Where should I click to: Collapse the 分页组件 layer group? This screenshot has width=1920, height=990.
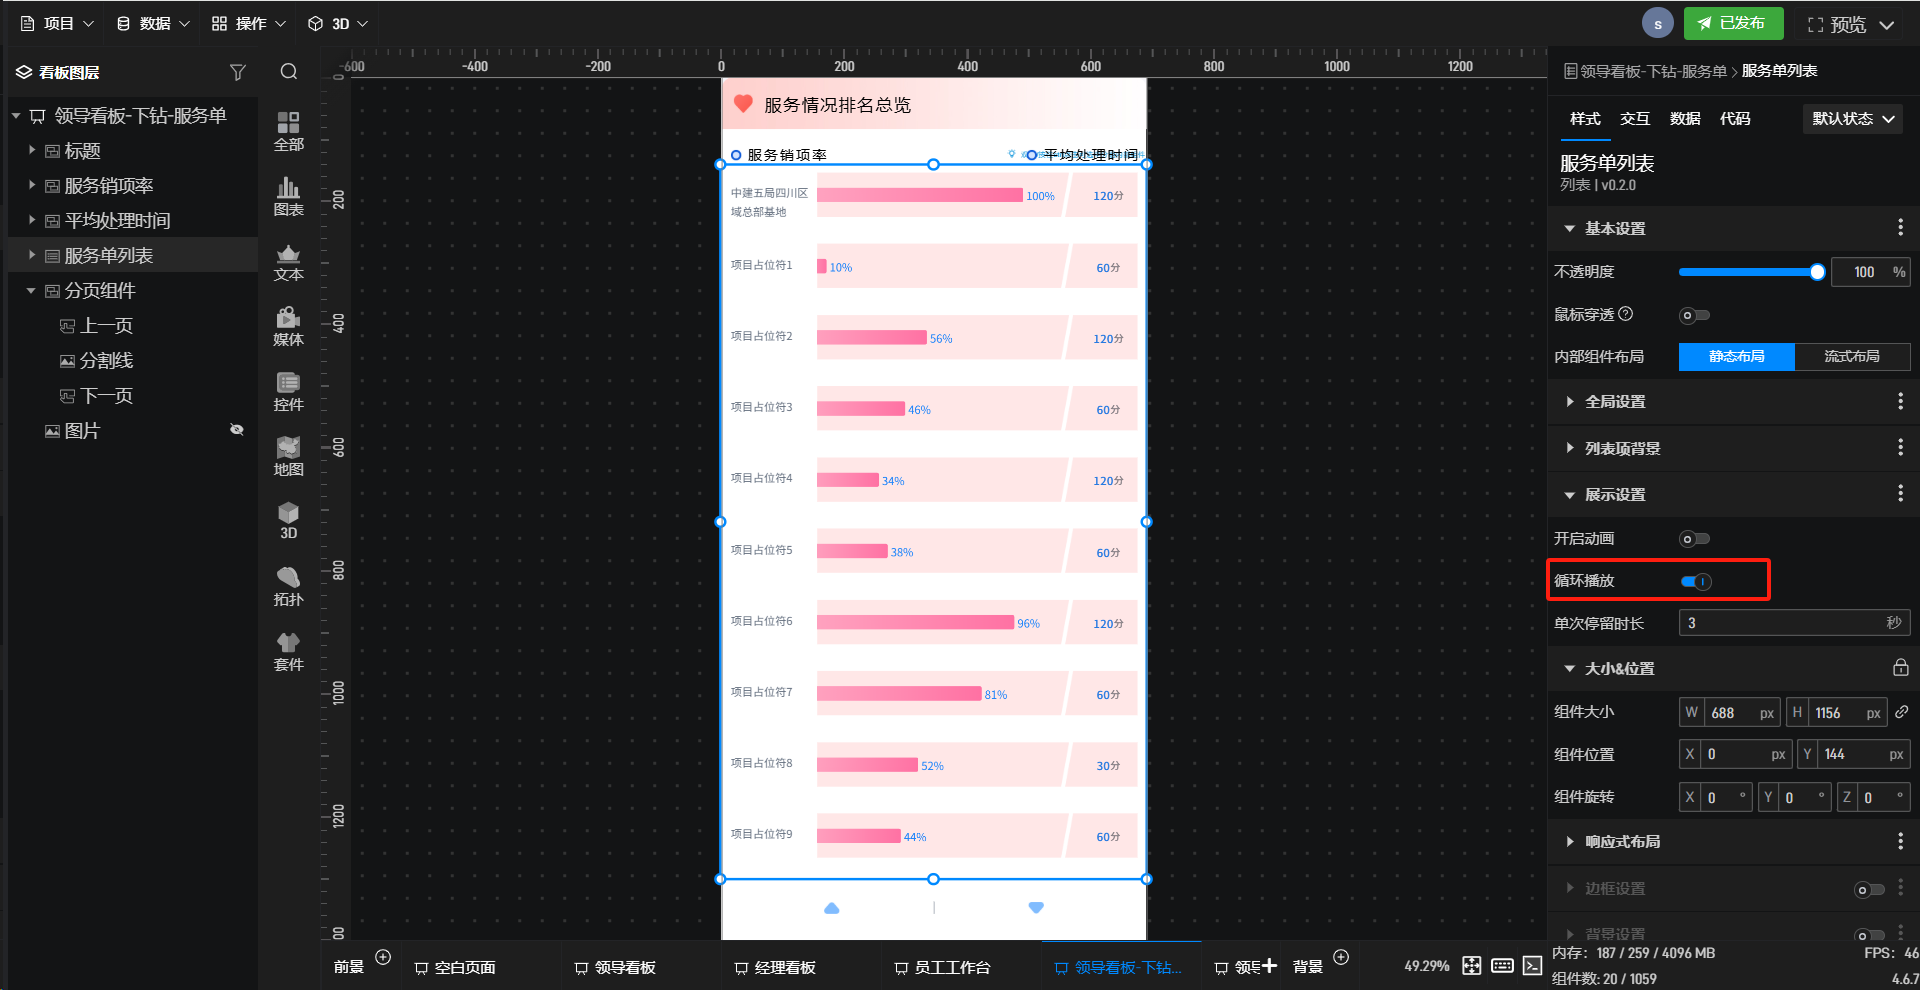click(x=31, y=291)
